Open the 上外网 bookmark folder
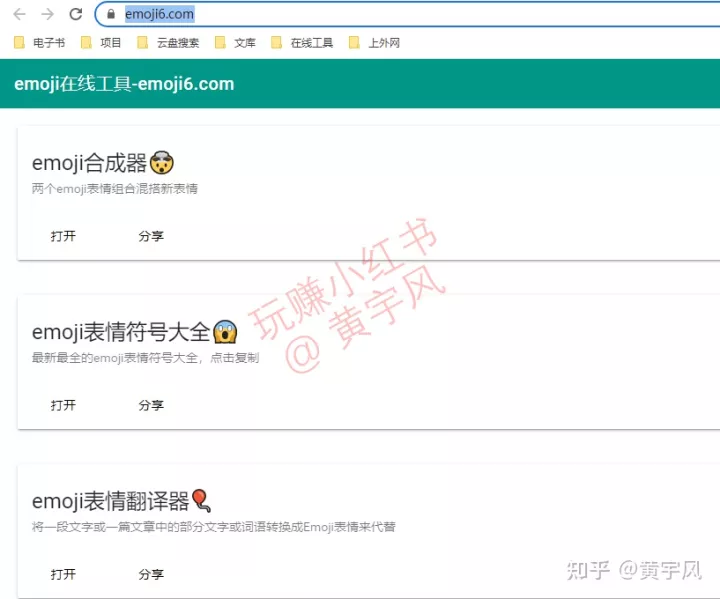The height and width of the screenshot is (599, 720). 374,43
